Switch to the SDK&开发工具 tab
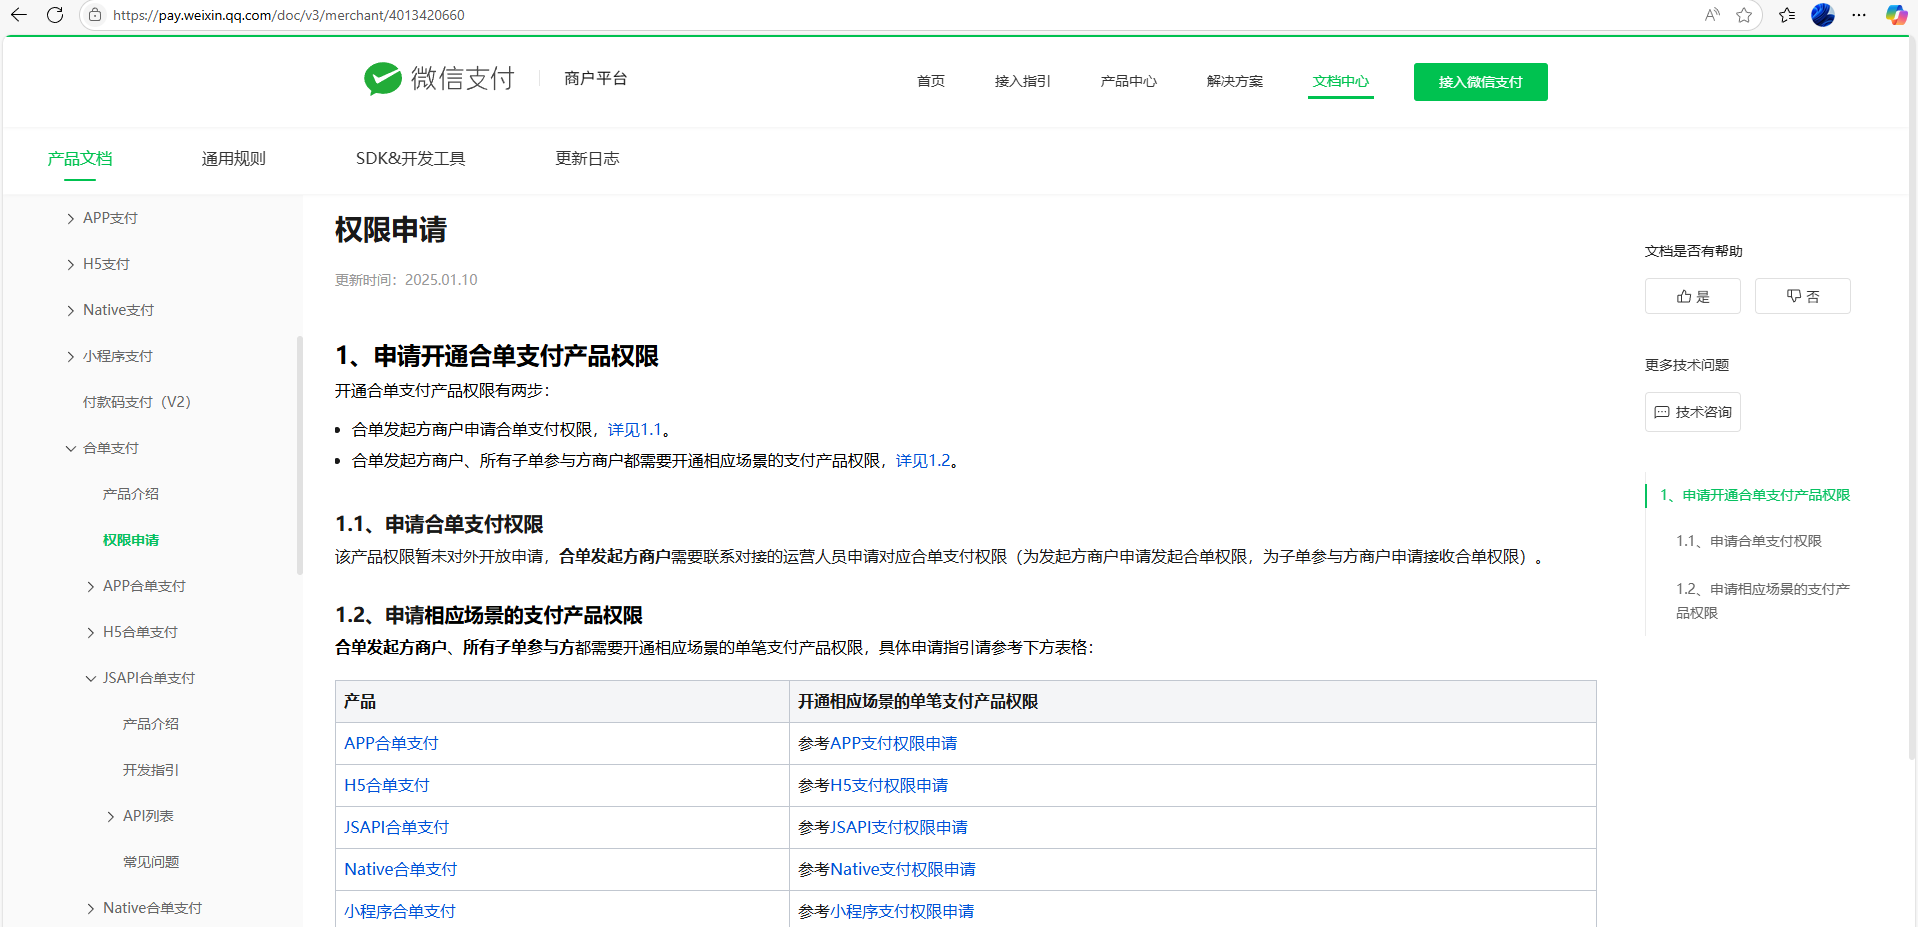The image size is (1918, 927). tap(410, 158)
